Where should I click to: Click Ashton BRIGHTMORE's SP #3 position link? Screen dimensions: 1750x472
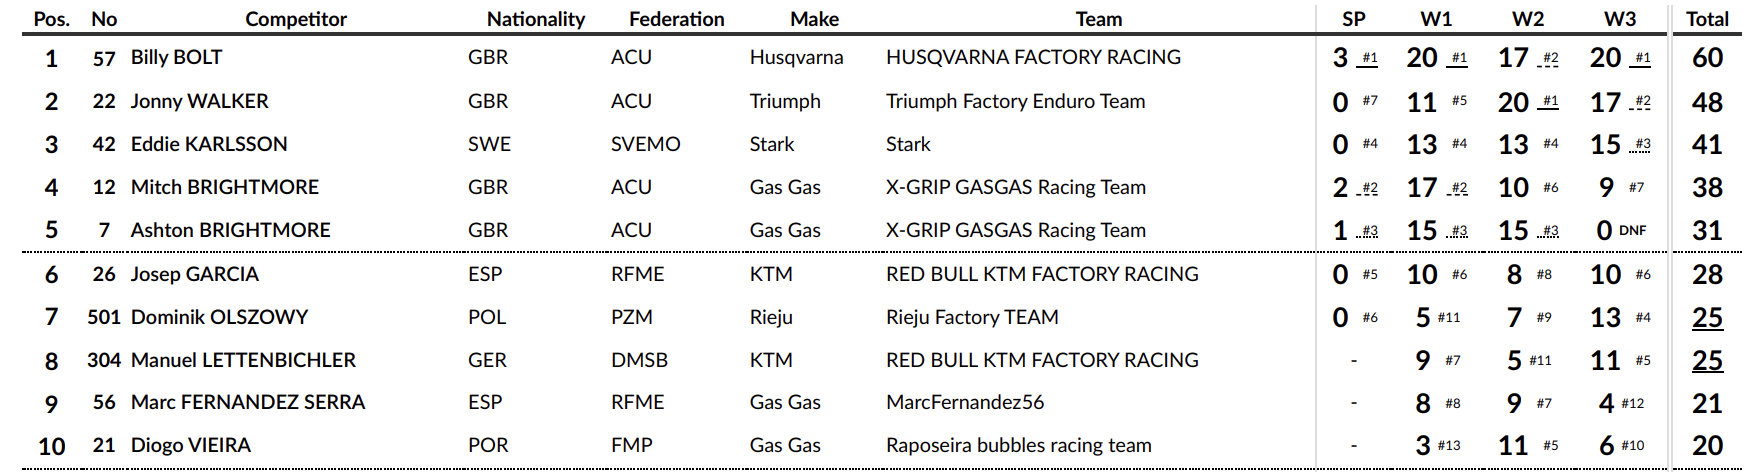pyautogui.click(x=1369, y=231)
